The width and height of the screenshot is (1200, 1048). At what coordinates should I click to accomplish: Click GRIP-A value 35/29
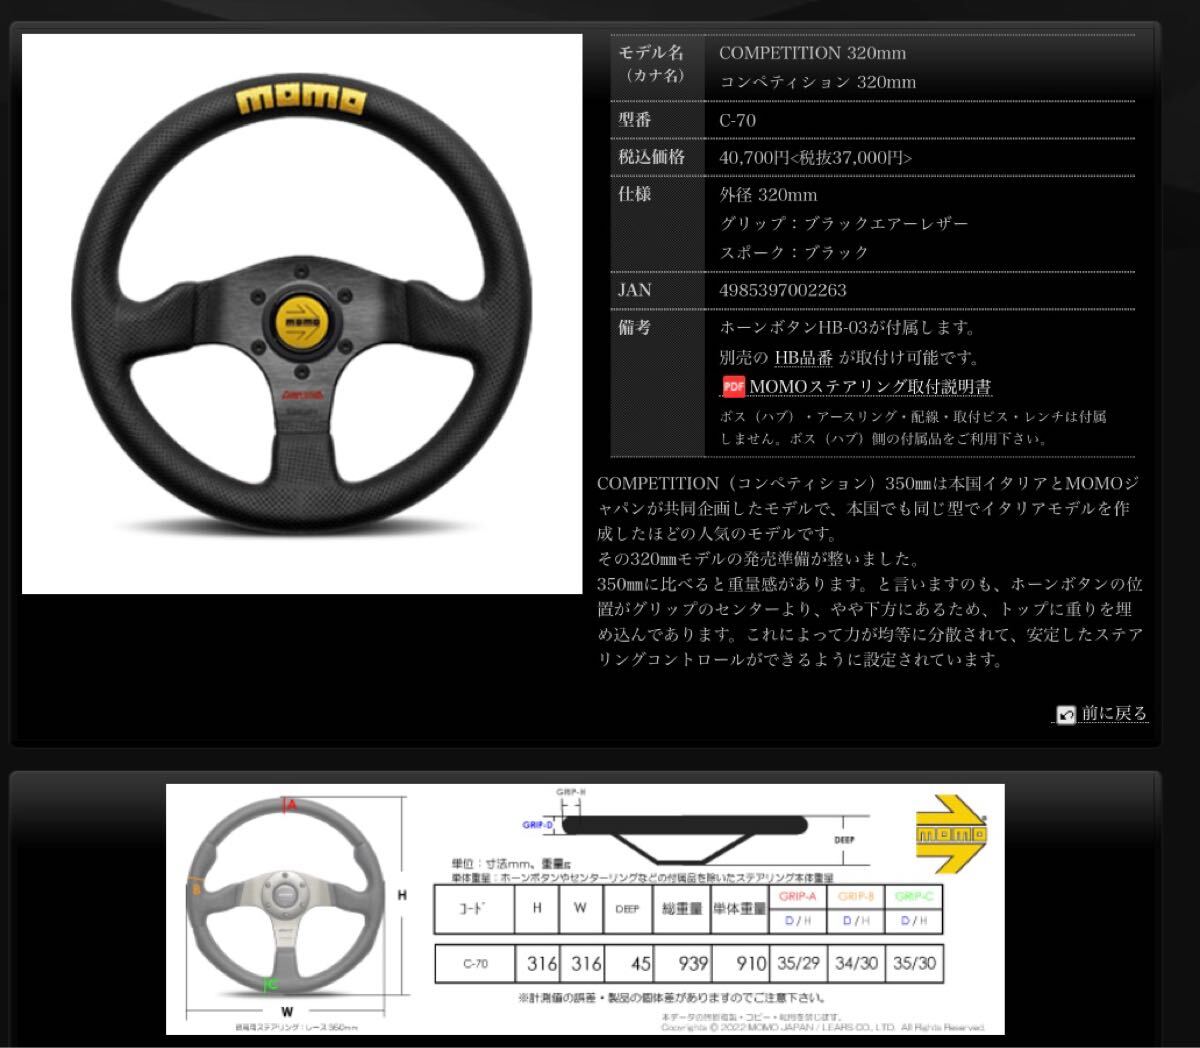pos(798,964)
